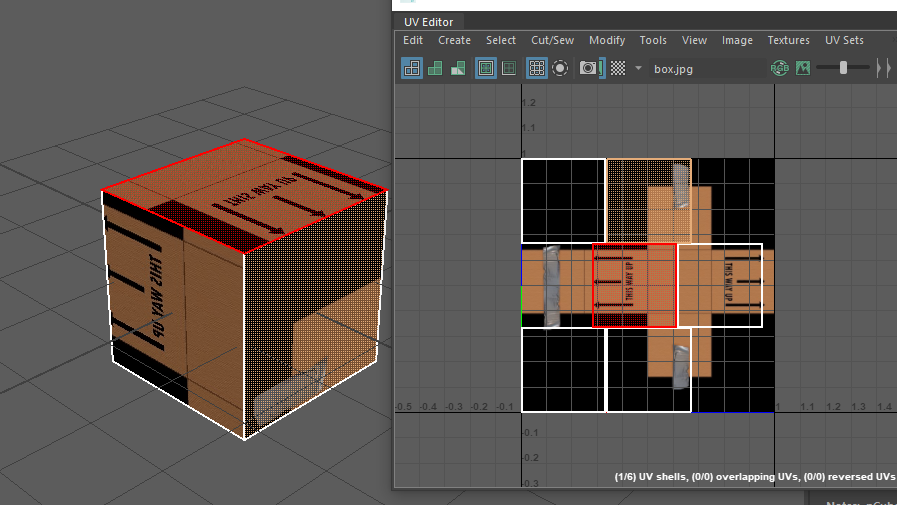Click the UV snapshot camera icon
897x505 pixels.
point(589,68)
